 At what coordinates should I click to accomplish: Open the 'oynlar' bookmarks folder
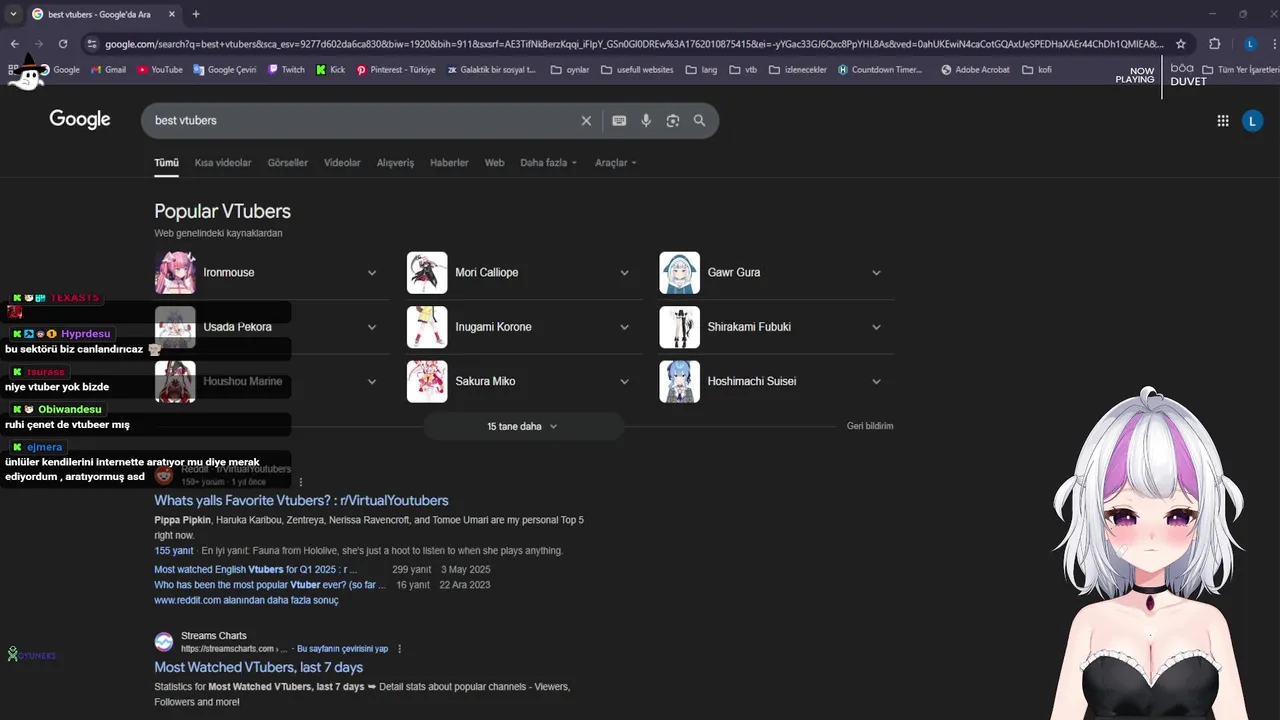(569, 70)
